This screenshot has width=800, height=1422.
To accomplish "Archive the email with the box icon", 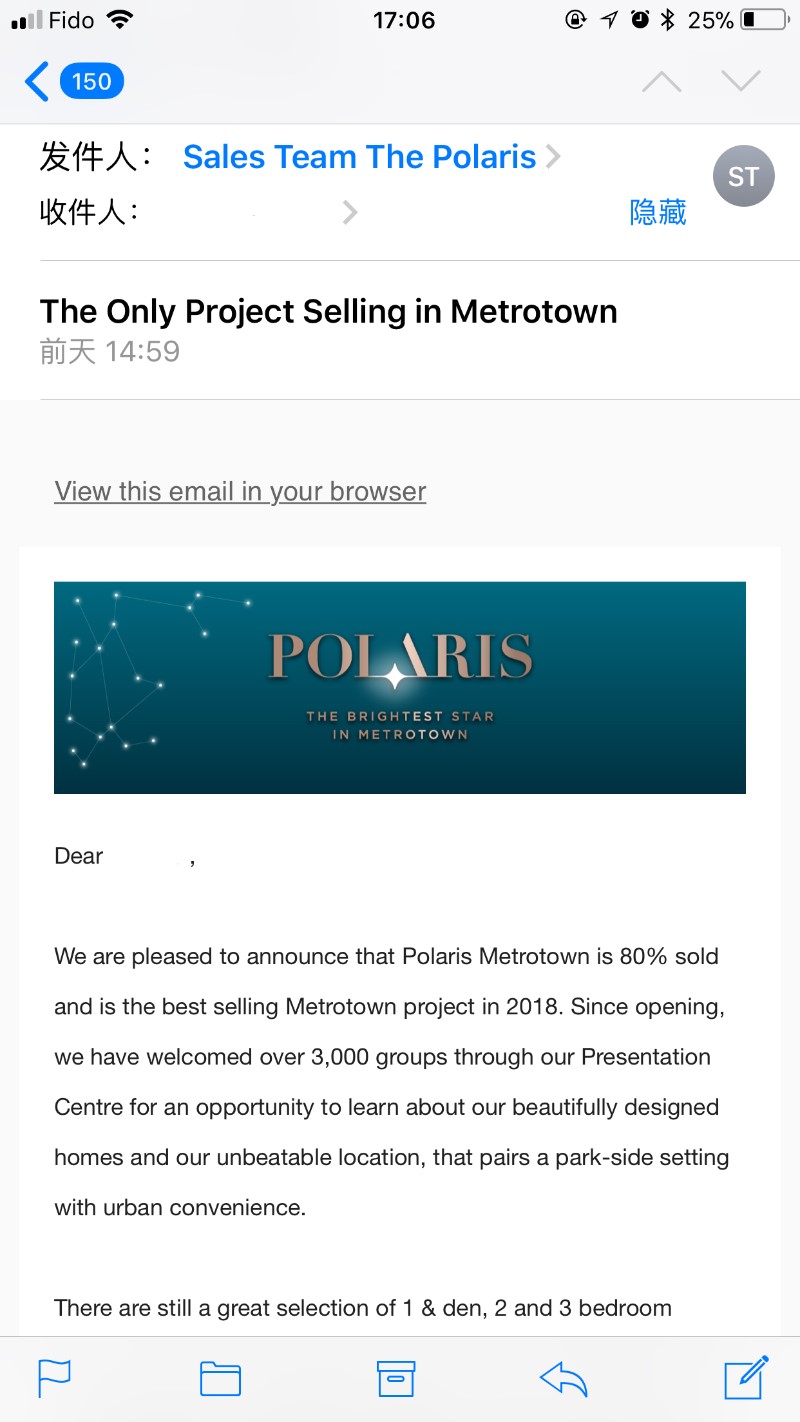I will (x=395, y=1378).
